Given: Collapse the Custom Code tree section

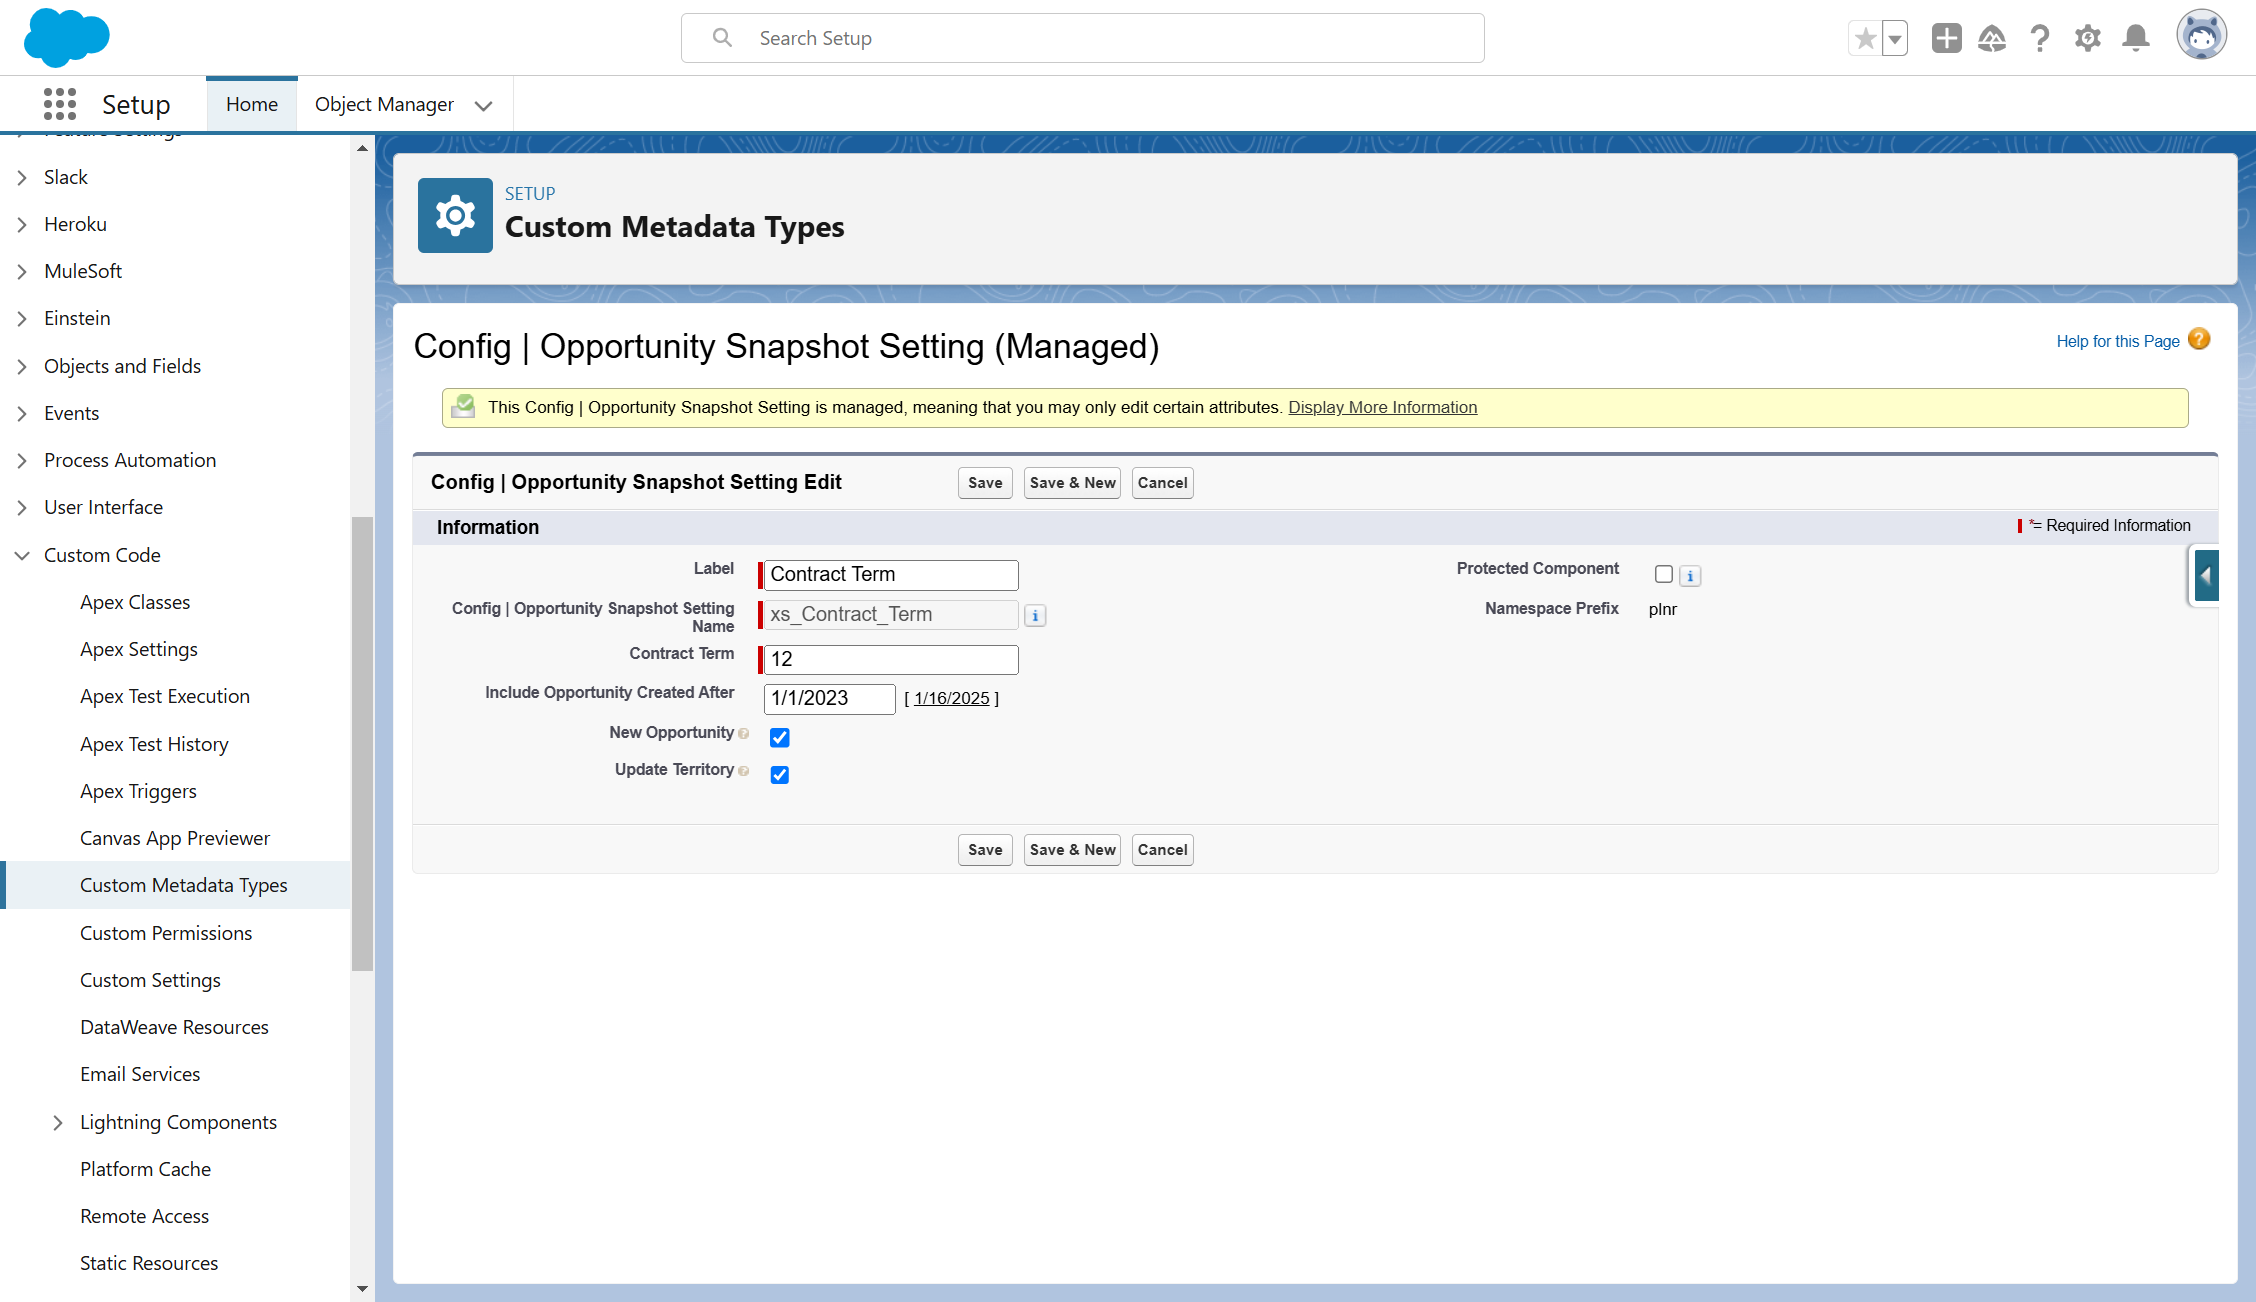Looking at the screenshot, I should pos(22,555).
